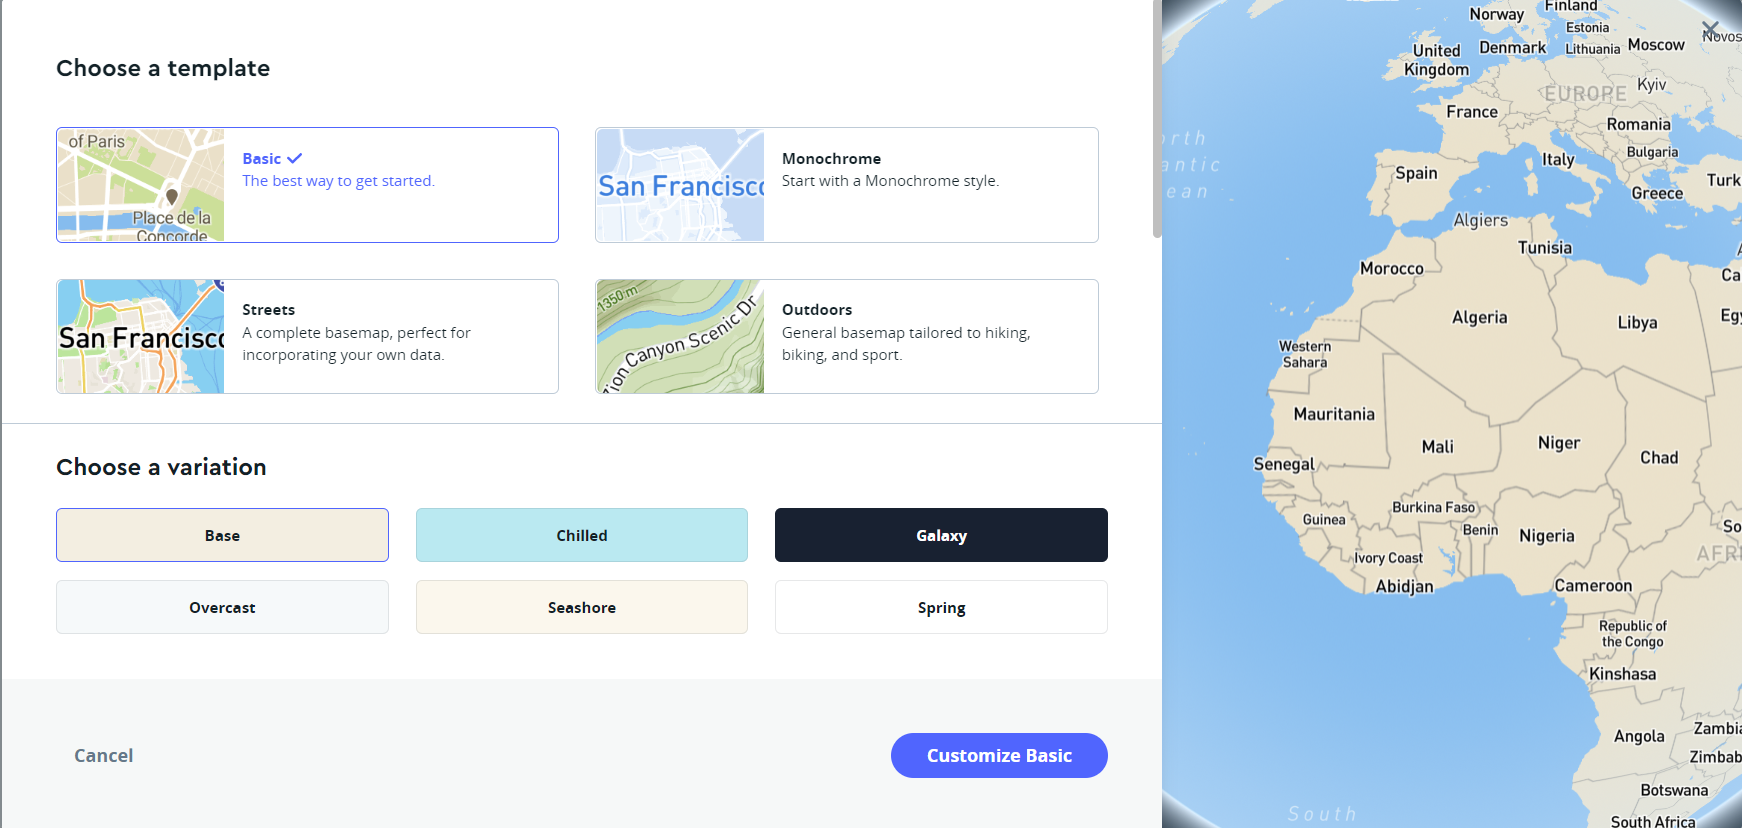Click the Nigeria label on the map
Viewport: 1742px width, 828px height.
tap(1546, 536)
